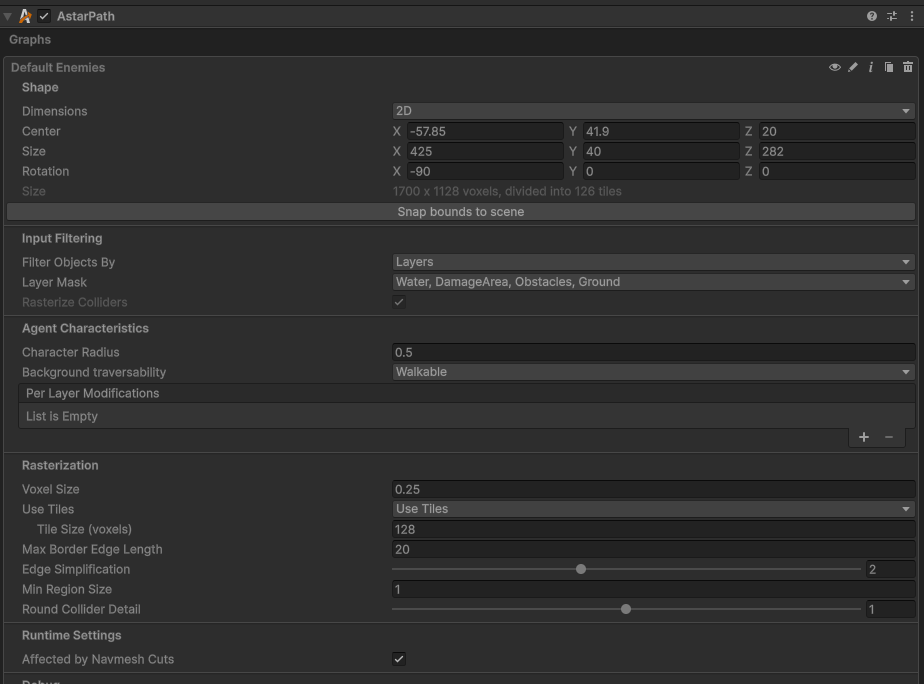Show info for the Default Enemies graph
The width and height of the screenshot is (924, 684).
click(x=871, y=67)
